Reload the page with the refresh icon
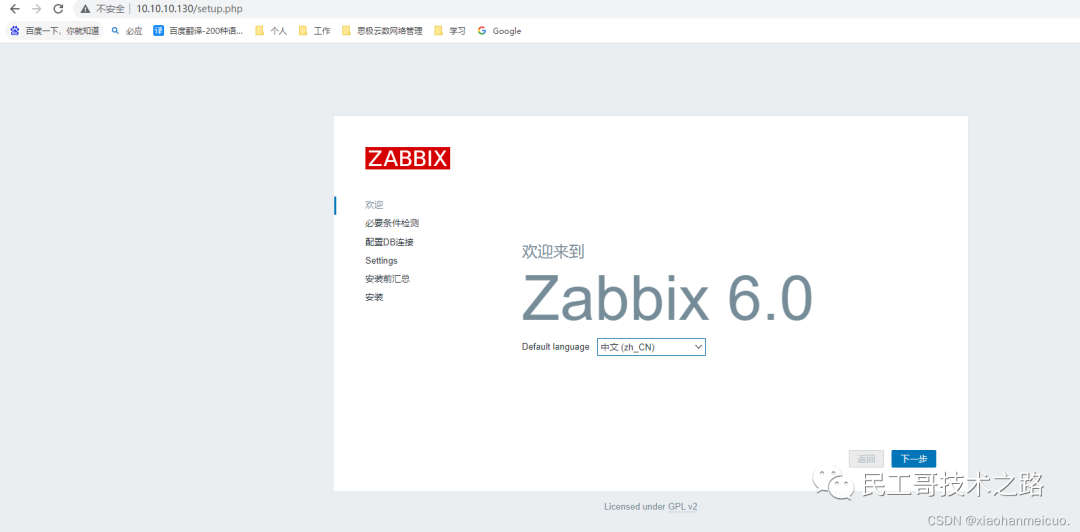This screenshot has width=1080, height=532. [59, 9]
